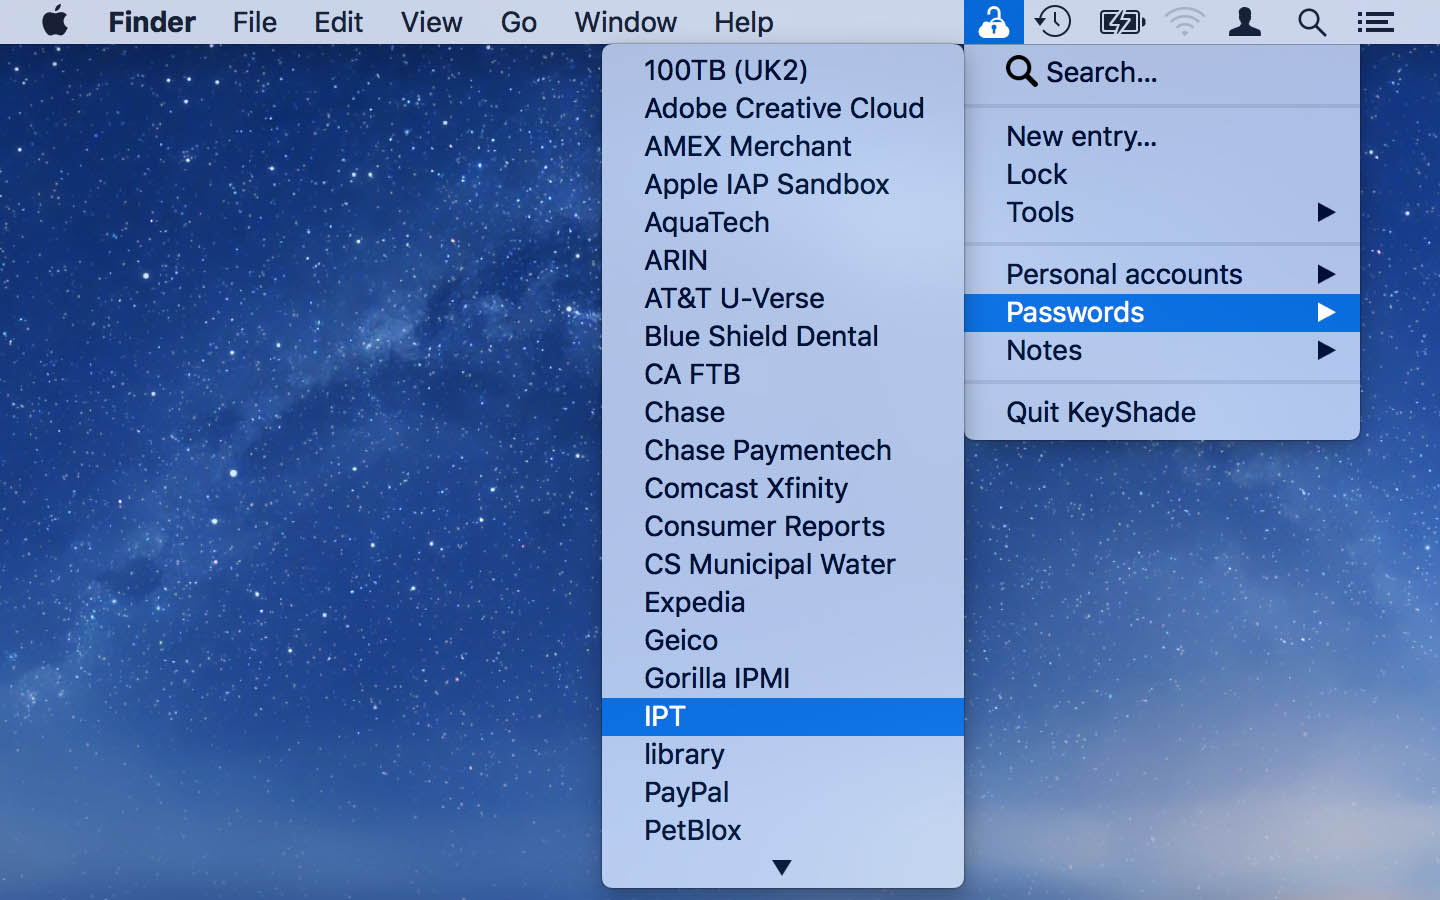Open Spotlight search magnifier
1440x900 pixels.
[x=1312, y=21]
